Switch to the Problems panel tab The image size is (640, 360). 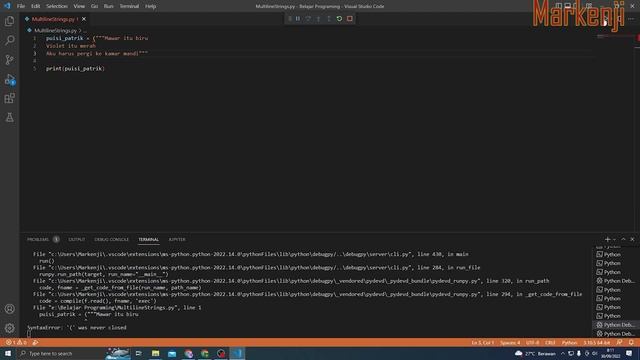38,240
